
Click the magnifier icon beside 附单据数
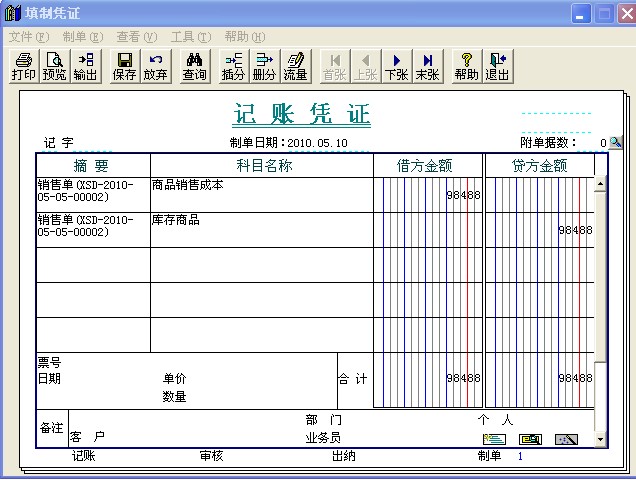pyautogui.click(x=615, y=142)
